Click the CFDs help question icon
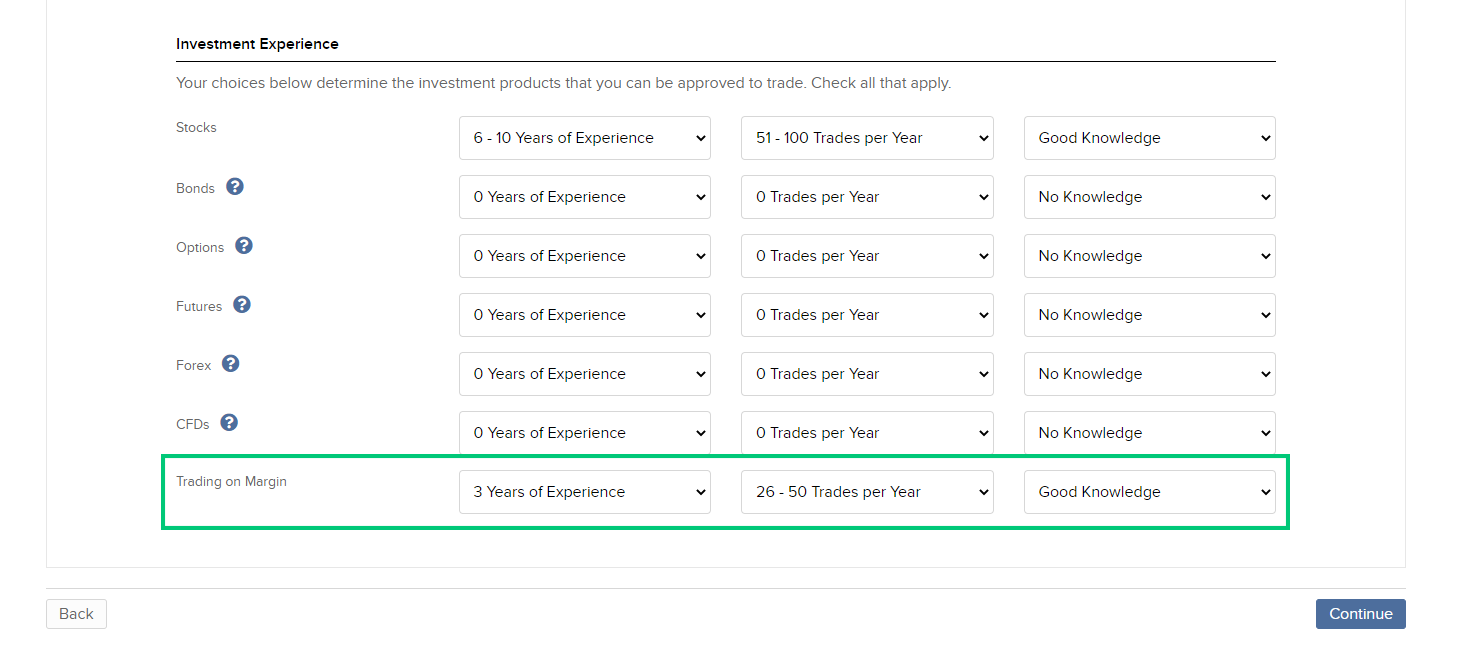Image resolution: width=1457 pixels, height=671 pixels. point(229,423)
